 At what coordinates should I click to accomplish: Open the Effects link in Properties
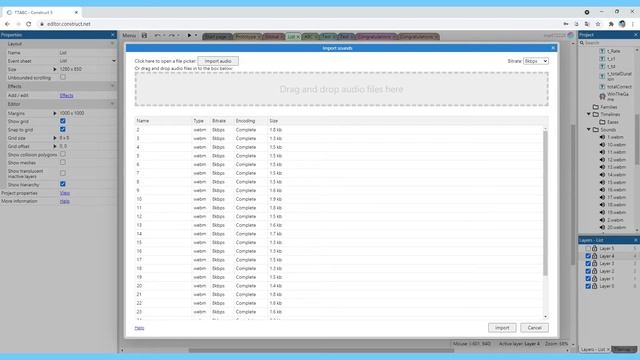point(67,96)
